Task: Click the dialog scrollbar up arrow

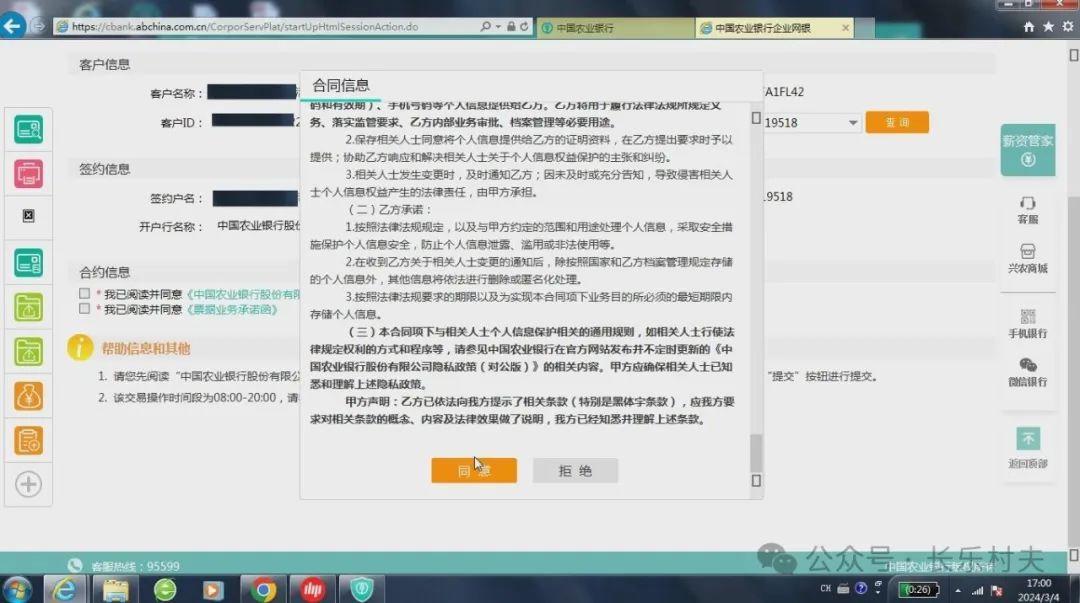Action: click(756, 118)
